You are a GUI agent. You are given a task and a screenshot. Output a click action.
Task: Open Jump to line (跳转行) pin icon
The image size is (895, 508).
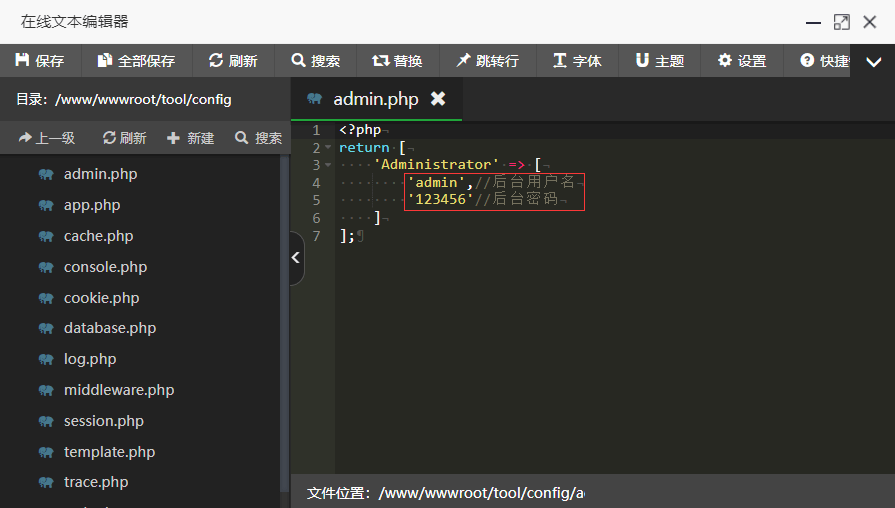(463, 60)
